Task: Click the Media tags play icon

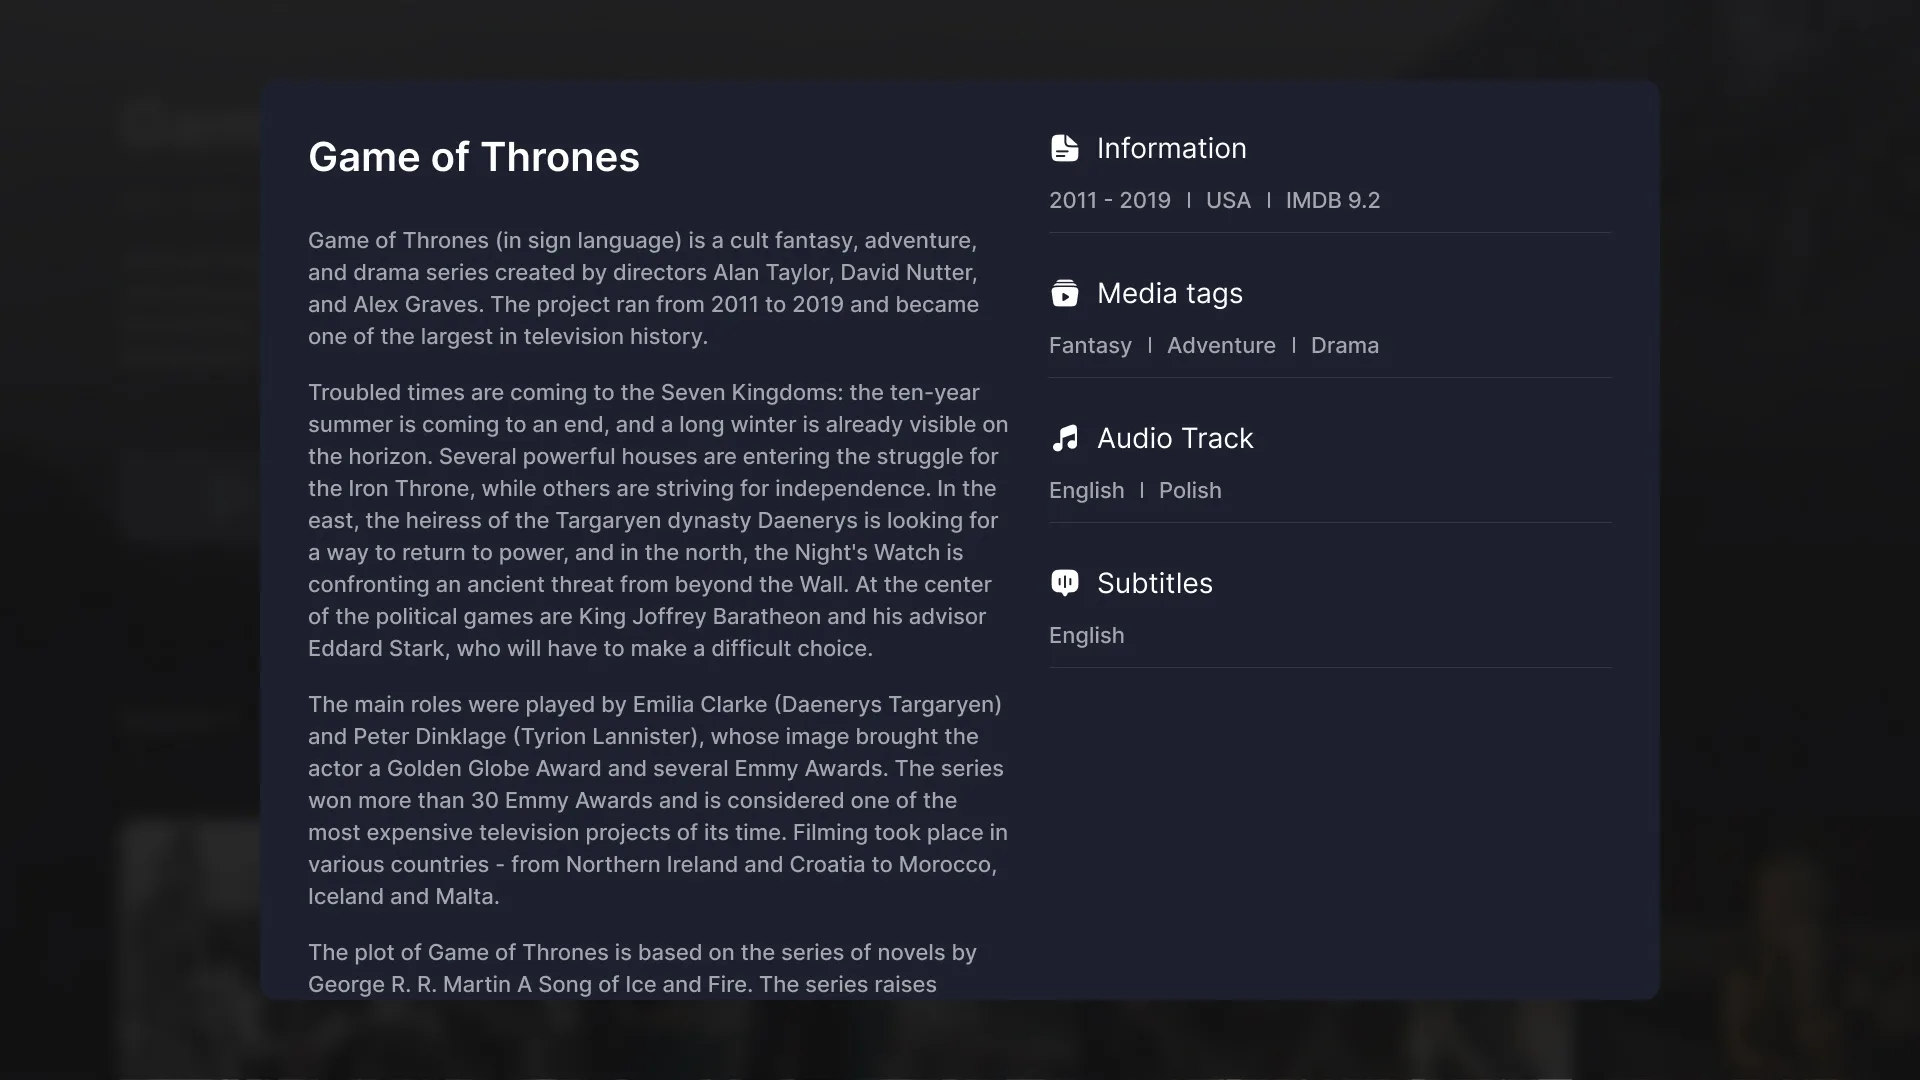Action: (x=1064, y=293)
